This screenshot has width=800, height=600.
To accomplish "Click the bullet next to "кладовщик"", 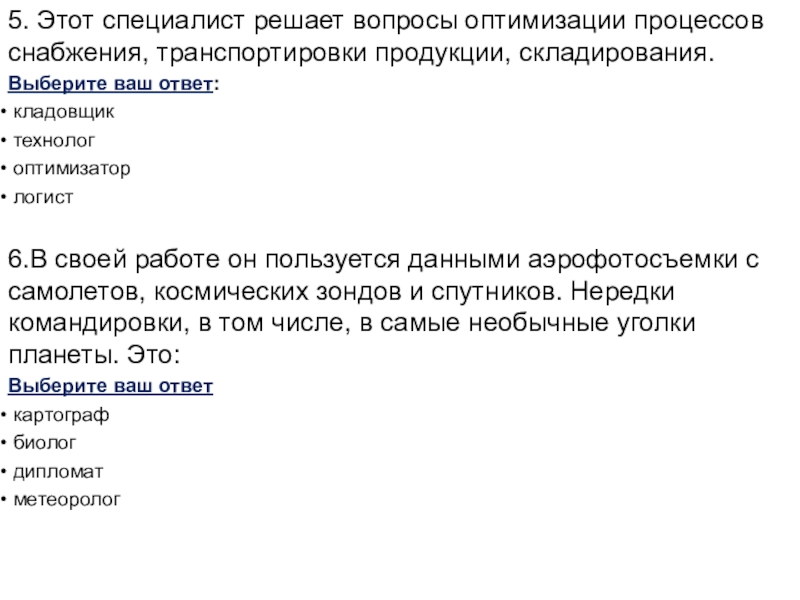I will [x=4, y=114].
